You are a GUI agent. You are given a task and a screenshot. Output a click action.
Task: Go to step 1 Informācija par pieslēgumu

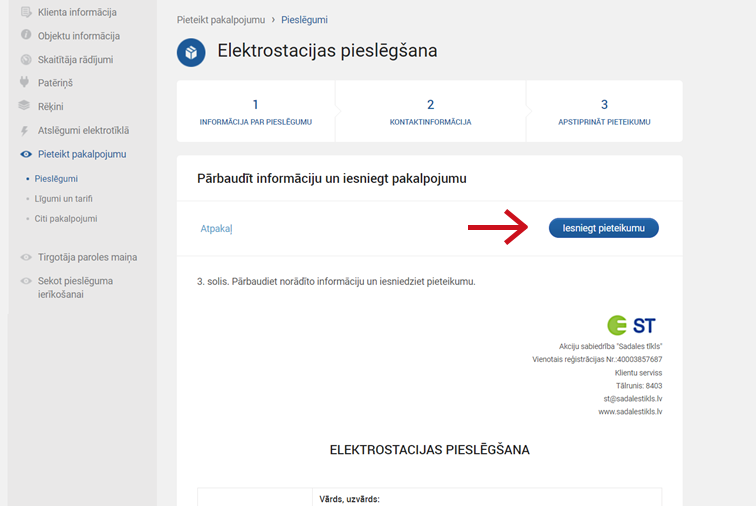(256, 111)
